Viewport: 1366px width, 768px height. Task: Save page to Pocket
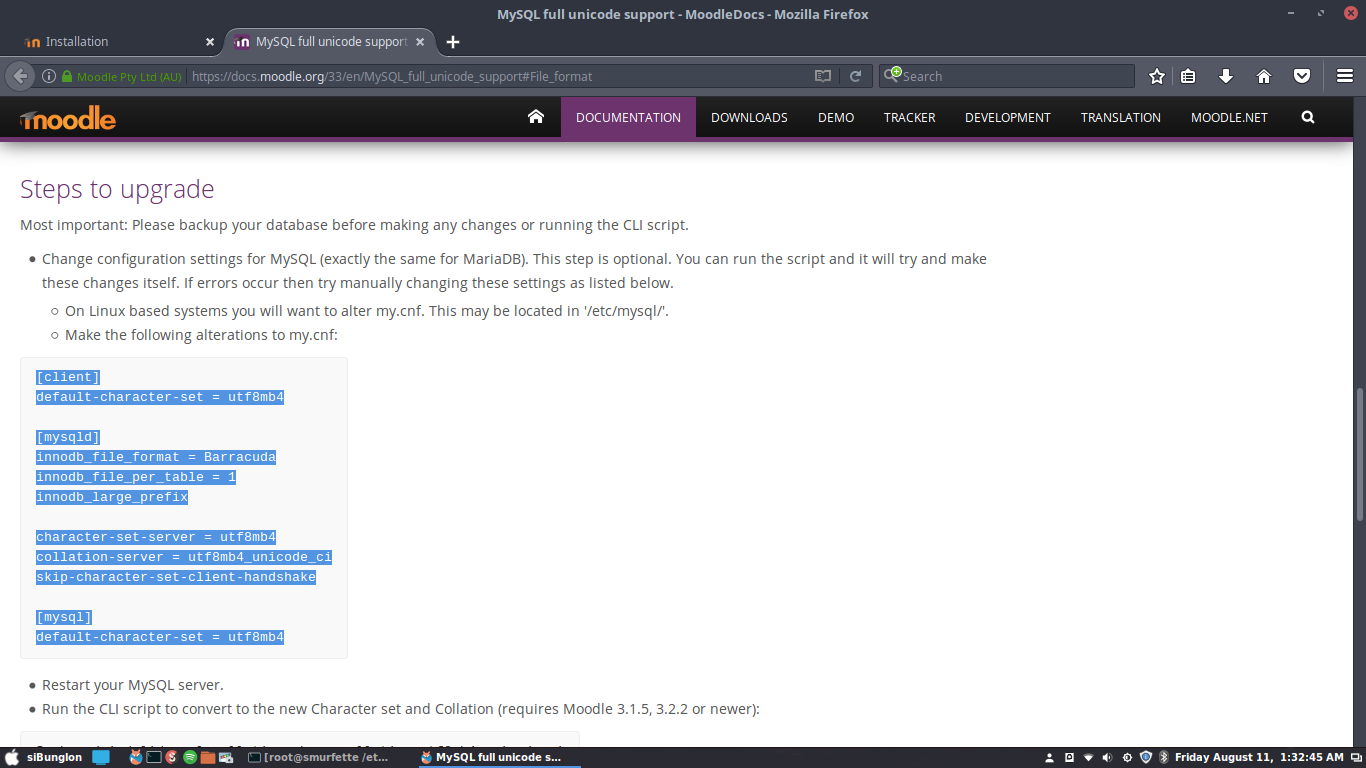point(1302,76)
